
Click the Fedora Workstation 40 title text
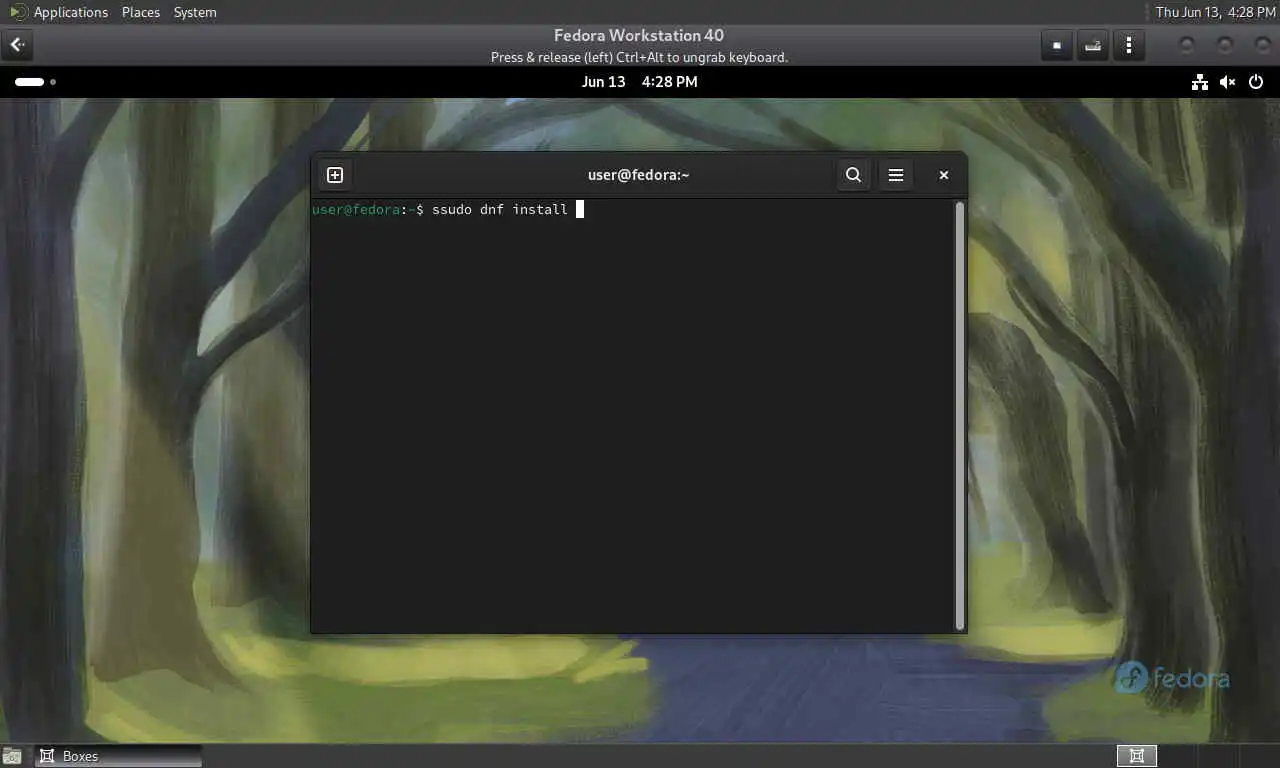pyautogui.click(x=639, y=36)
